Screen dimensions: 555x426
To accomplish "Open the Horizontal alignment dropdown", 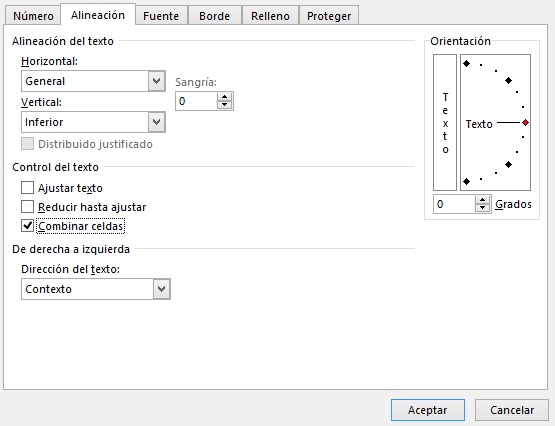I will pyautogui.click(x=93, y=81).
